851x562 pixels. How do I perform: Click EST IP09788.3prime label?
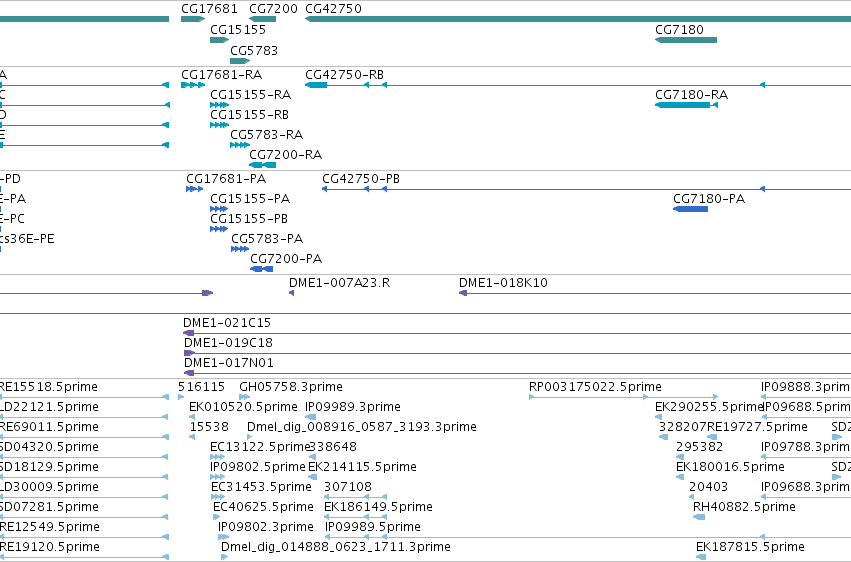pyautogui.click(x=806, y=448)
